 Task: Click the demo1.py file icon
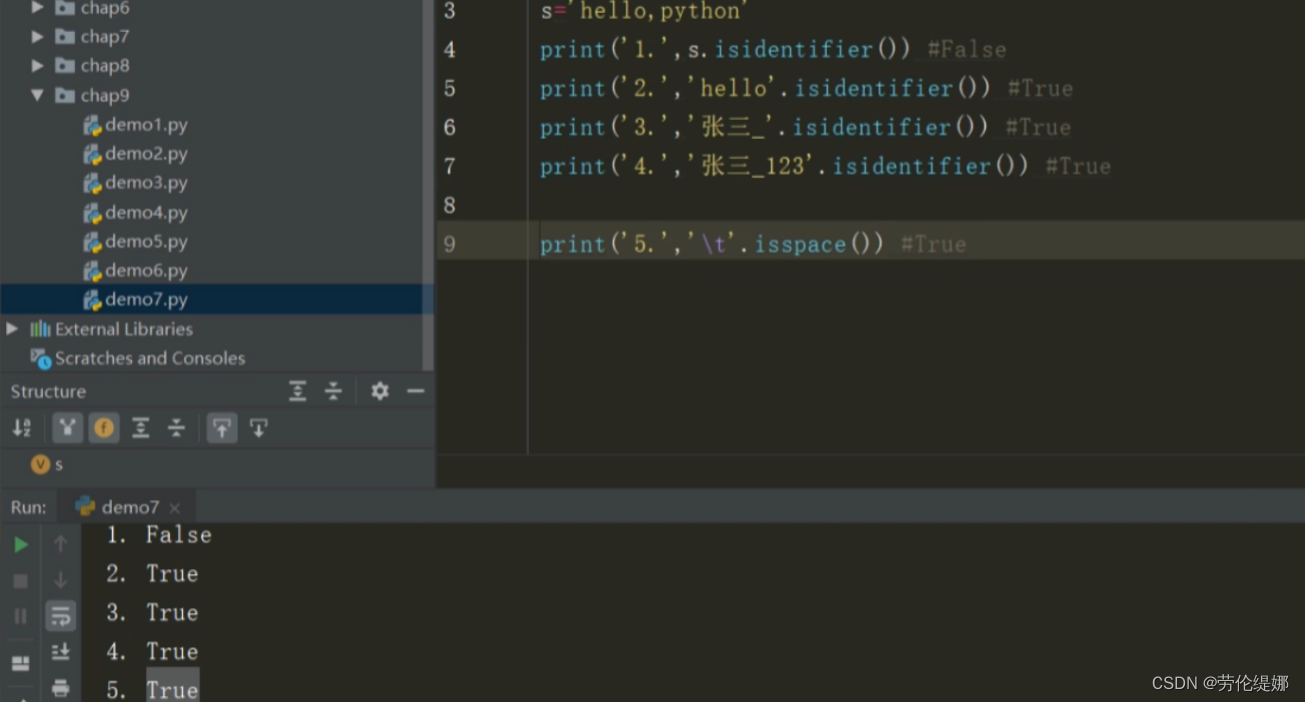pyautogui.click(x=92, y=125)
